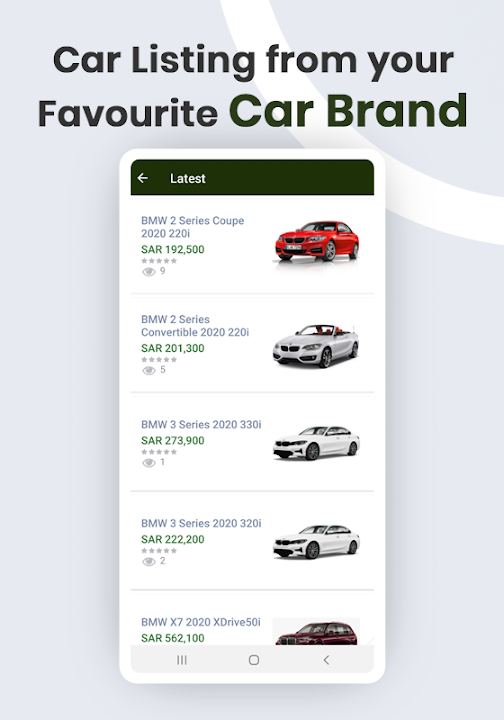The height and width of the screenshot is (720, 504).
Task: Click the views eye icon under SAR 273,900
Action: pyautogui.click(x=149, y=463)
